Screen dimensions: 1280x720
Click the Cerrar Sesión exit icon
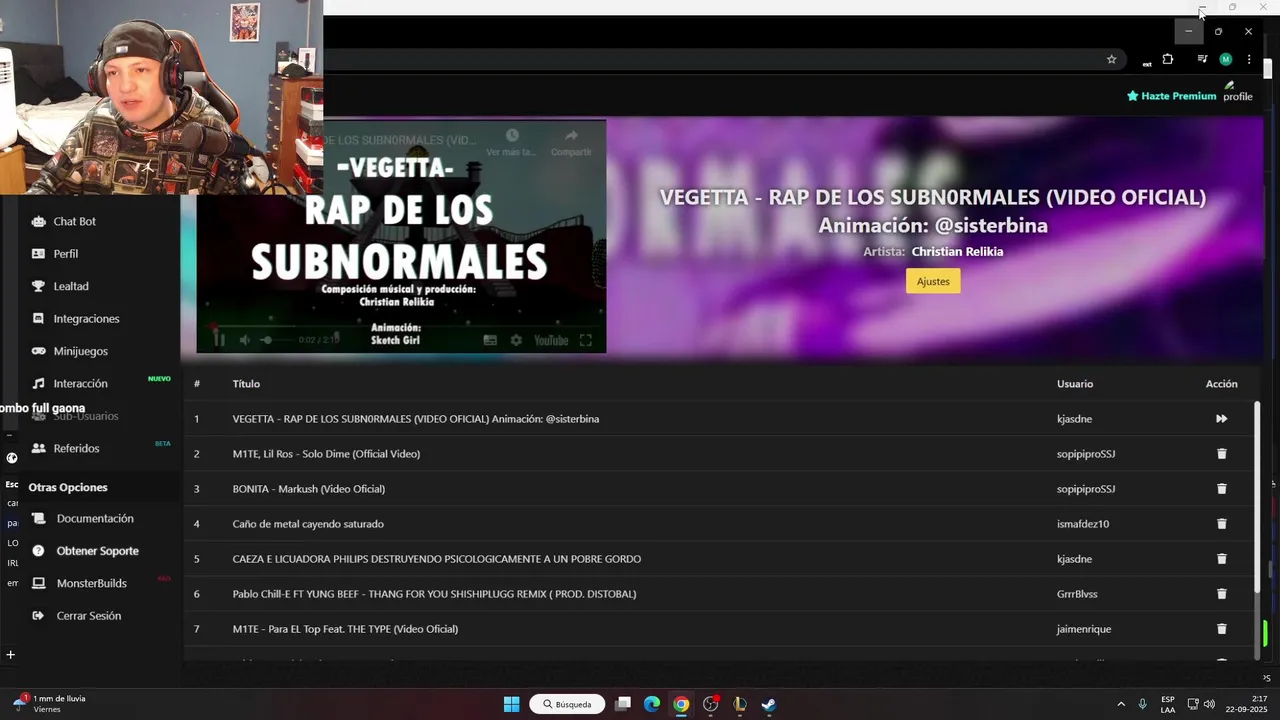[38, 616]
